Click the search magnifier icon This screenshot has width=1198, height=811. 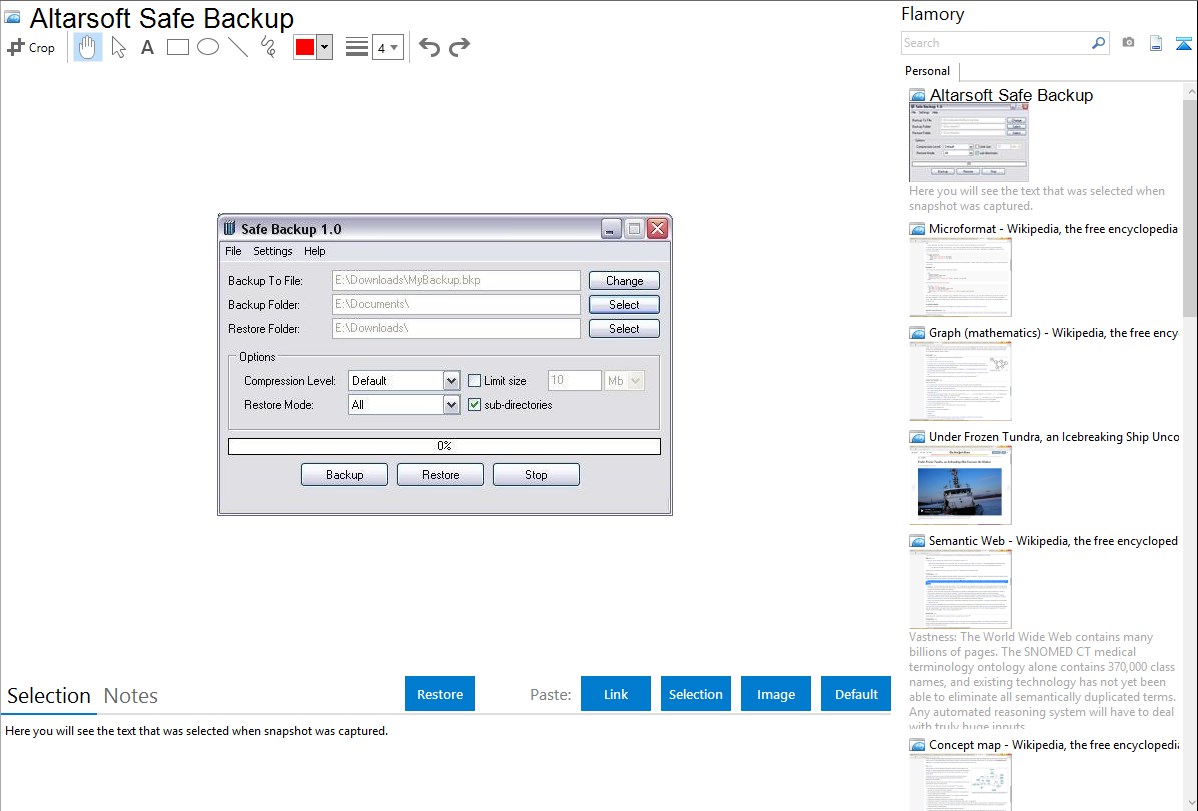click(1098, 43)
